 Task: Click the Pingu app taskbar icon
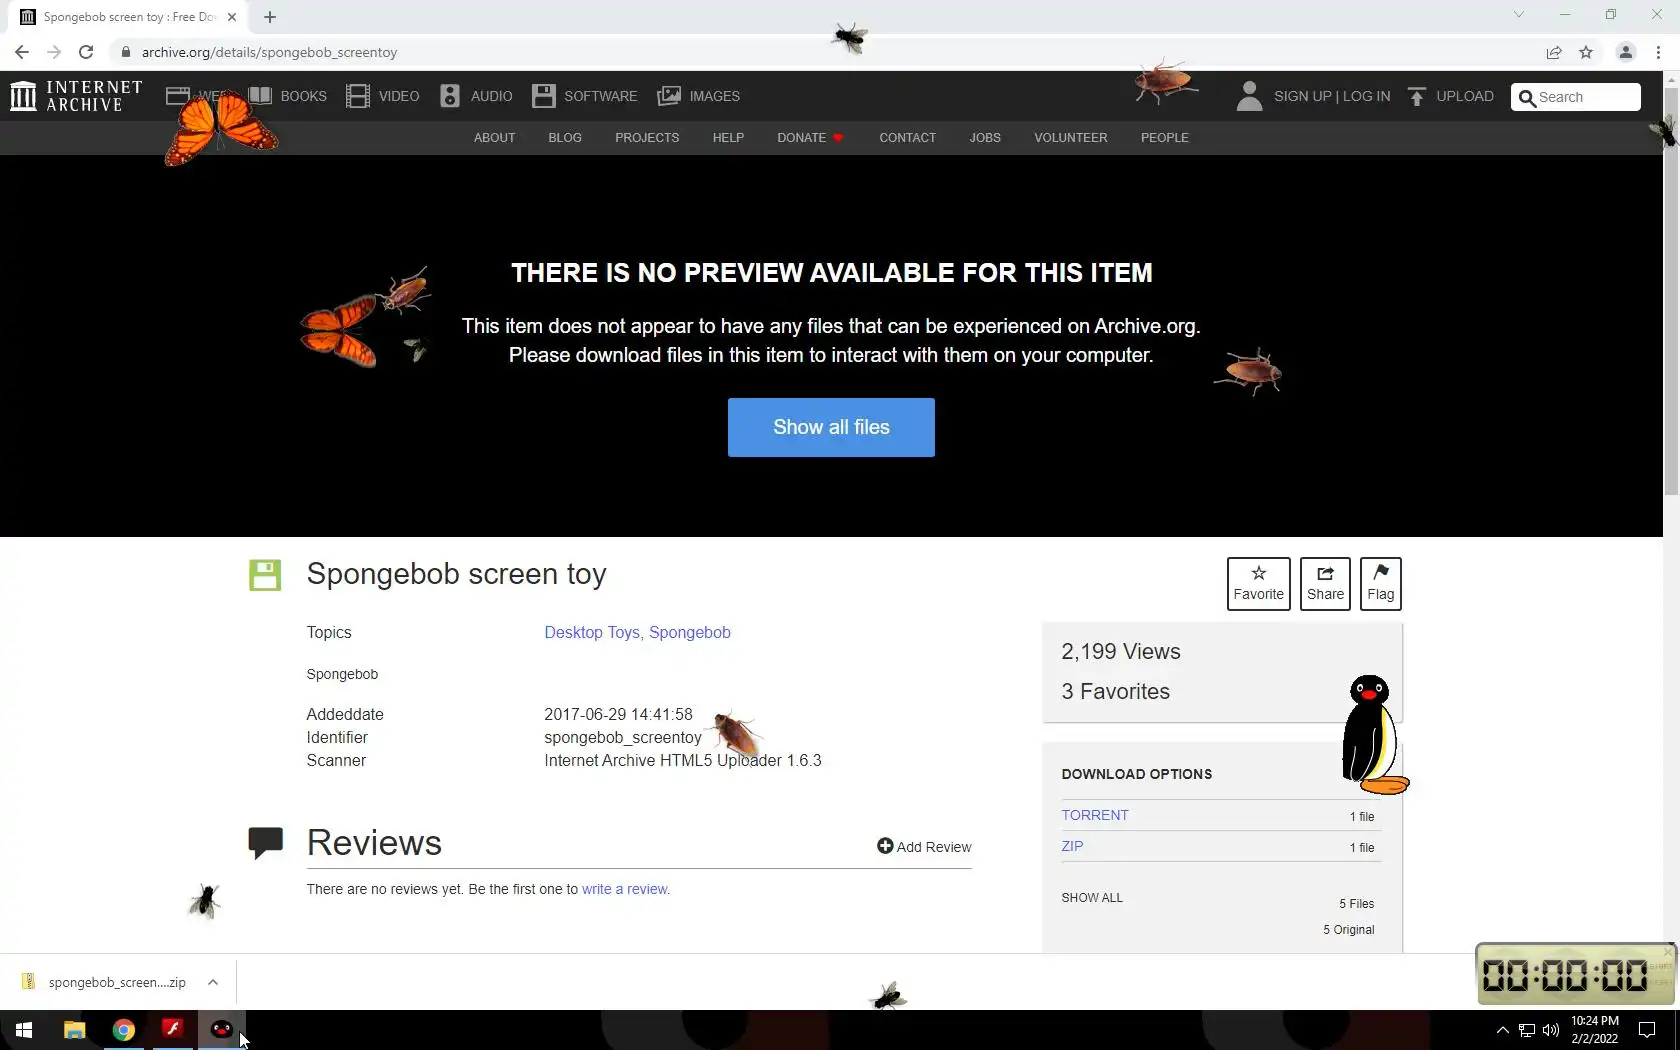pos(221,1030)
